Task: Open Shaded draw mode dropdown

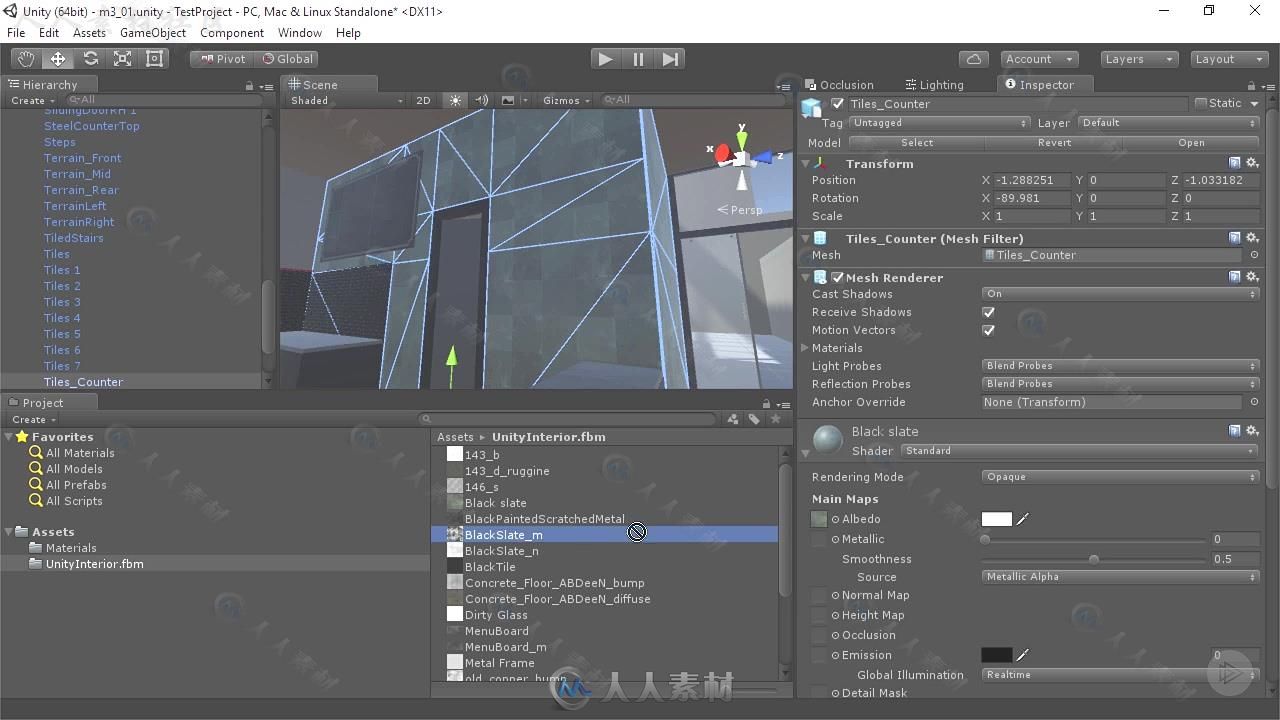Action: tap(346, 100)
